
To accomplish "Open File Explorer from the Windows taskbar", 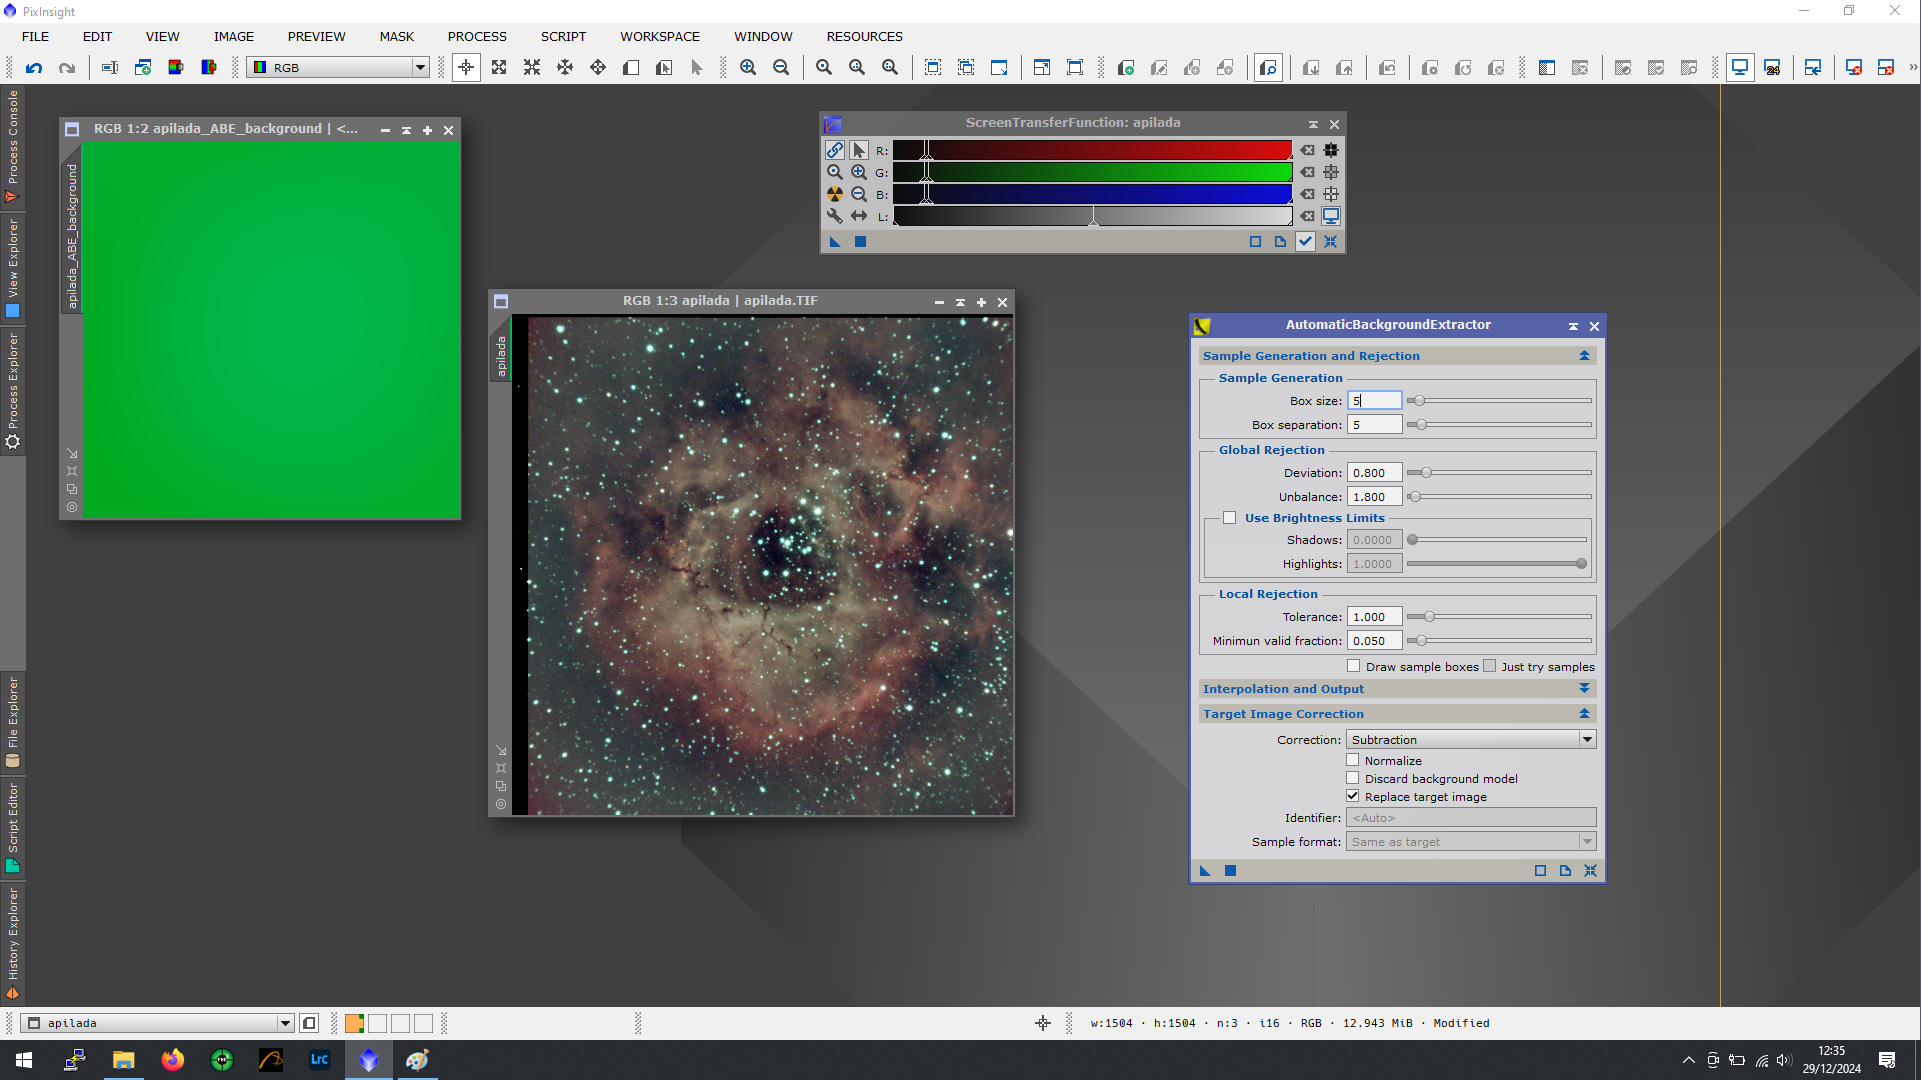I will [x=124, y=1060].
